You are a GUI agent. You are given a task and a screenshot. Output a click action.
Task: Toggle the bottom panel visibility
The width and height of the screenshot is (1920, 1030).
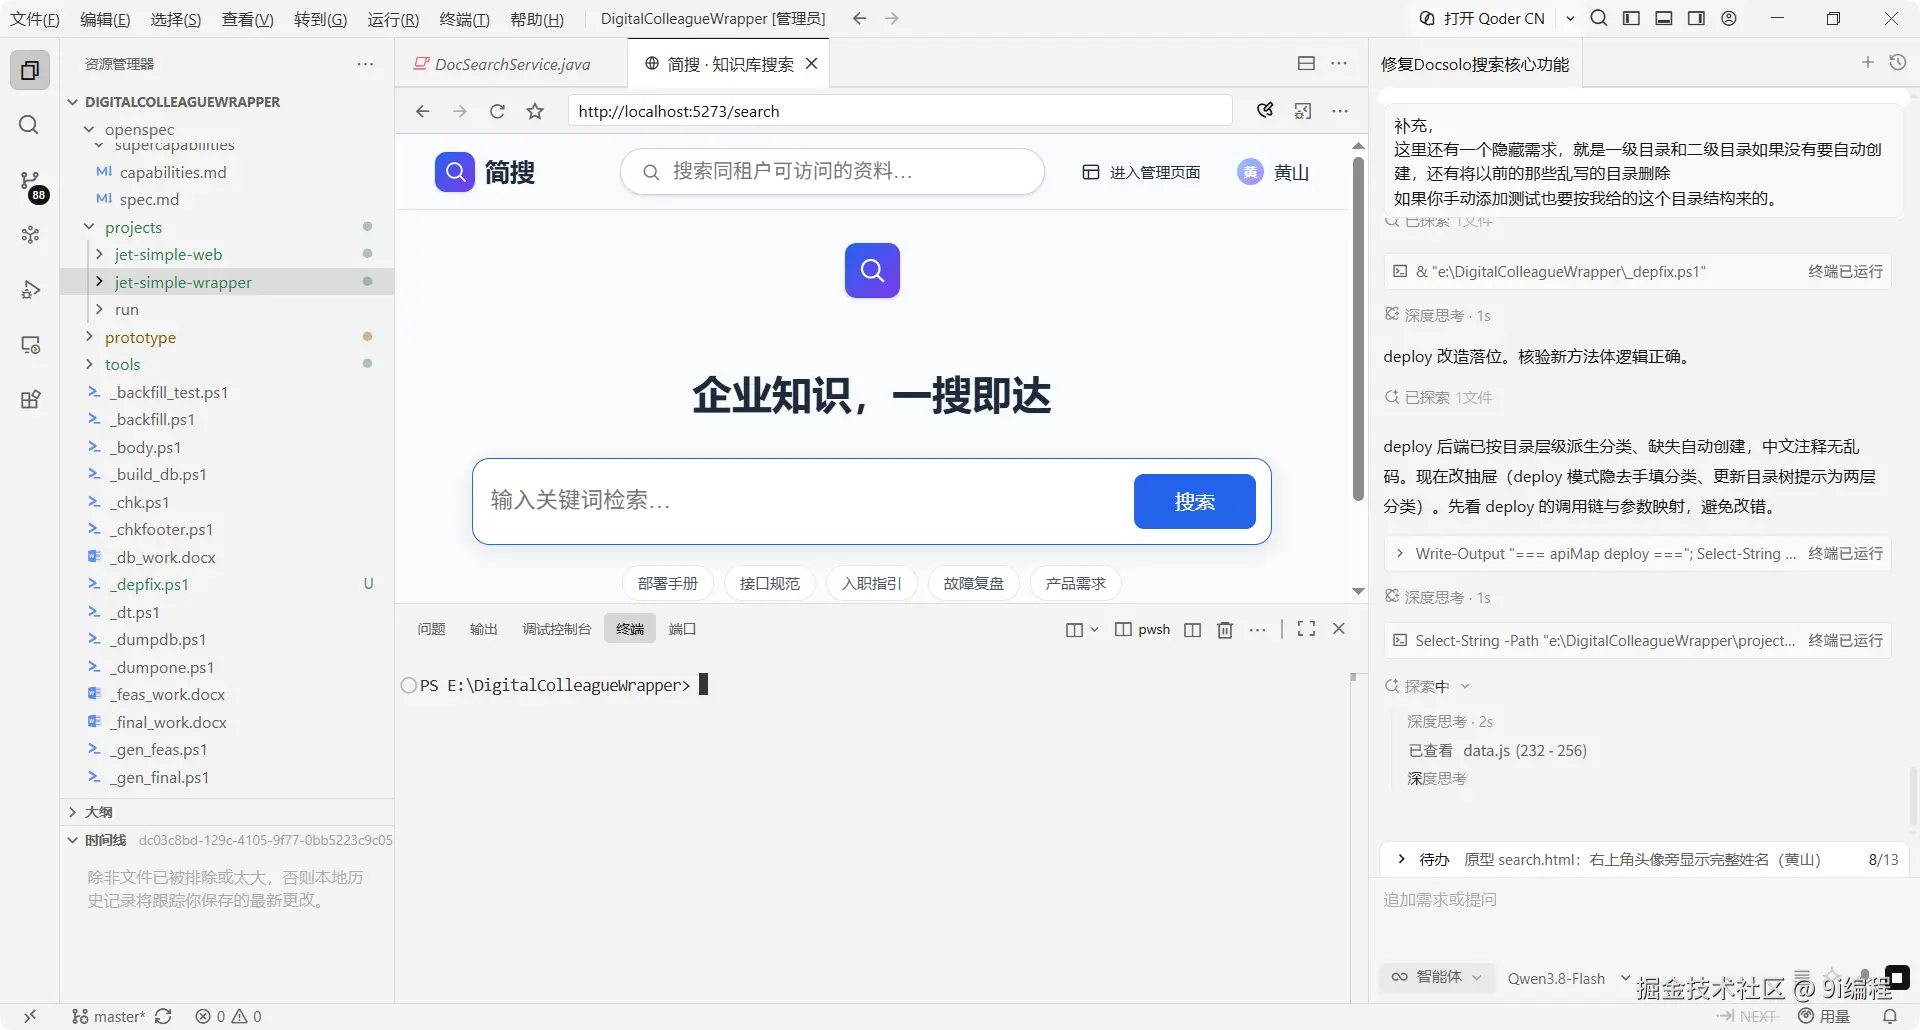pos(1664,18)
